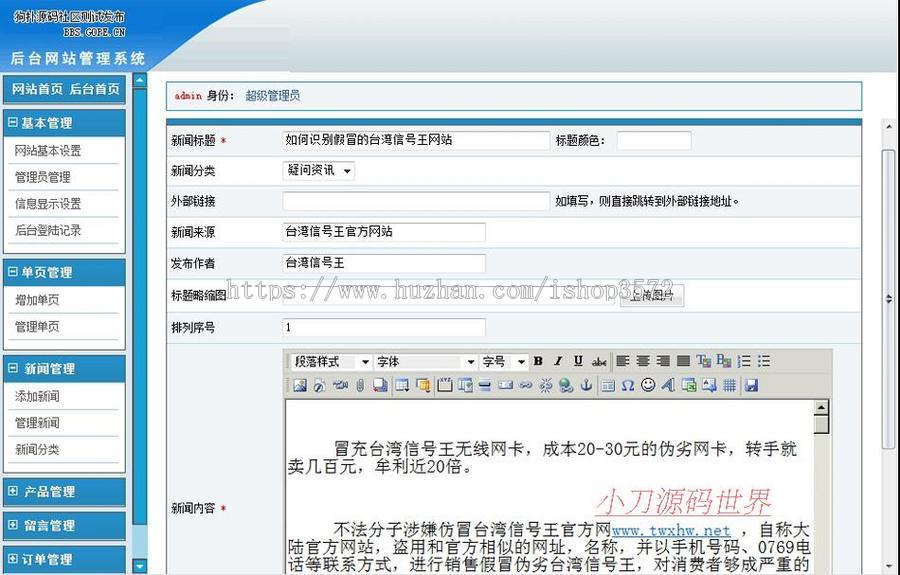Open the 段落样式 paragraph style dropdown
Image resolution: width=900 pixels, height=575 pixels.
[331, 362]
